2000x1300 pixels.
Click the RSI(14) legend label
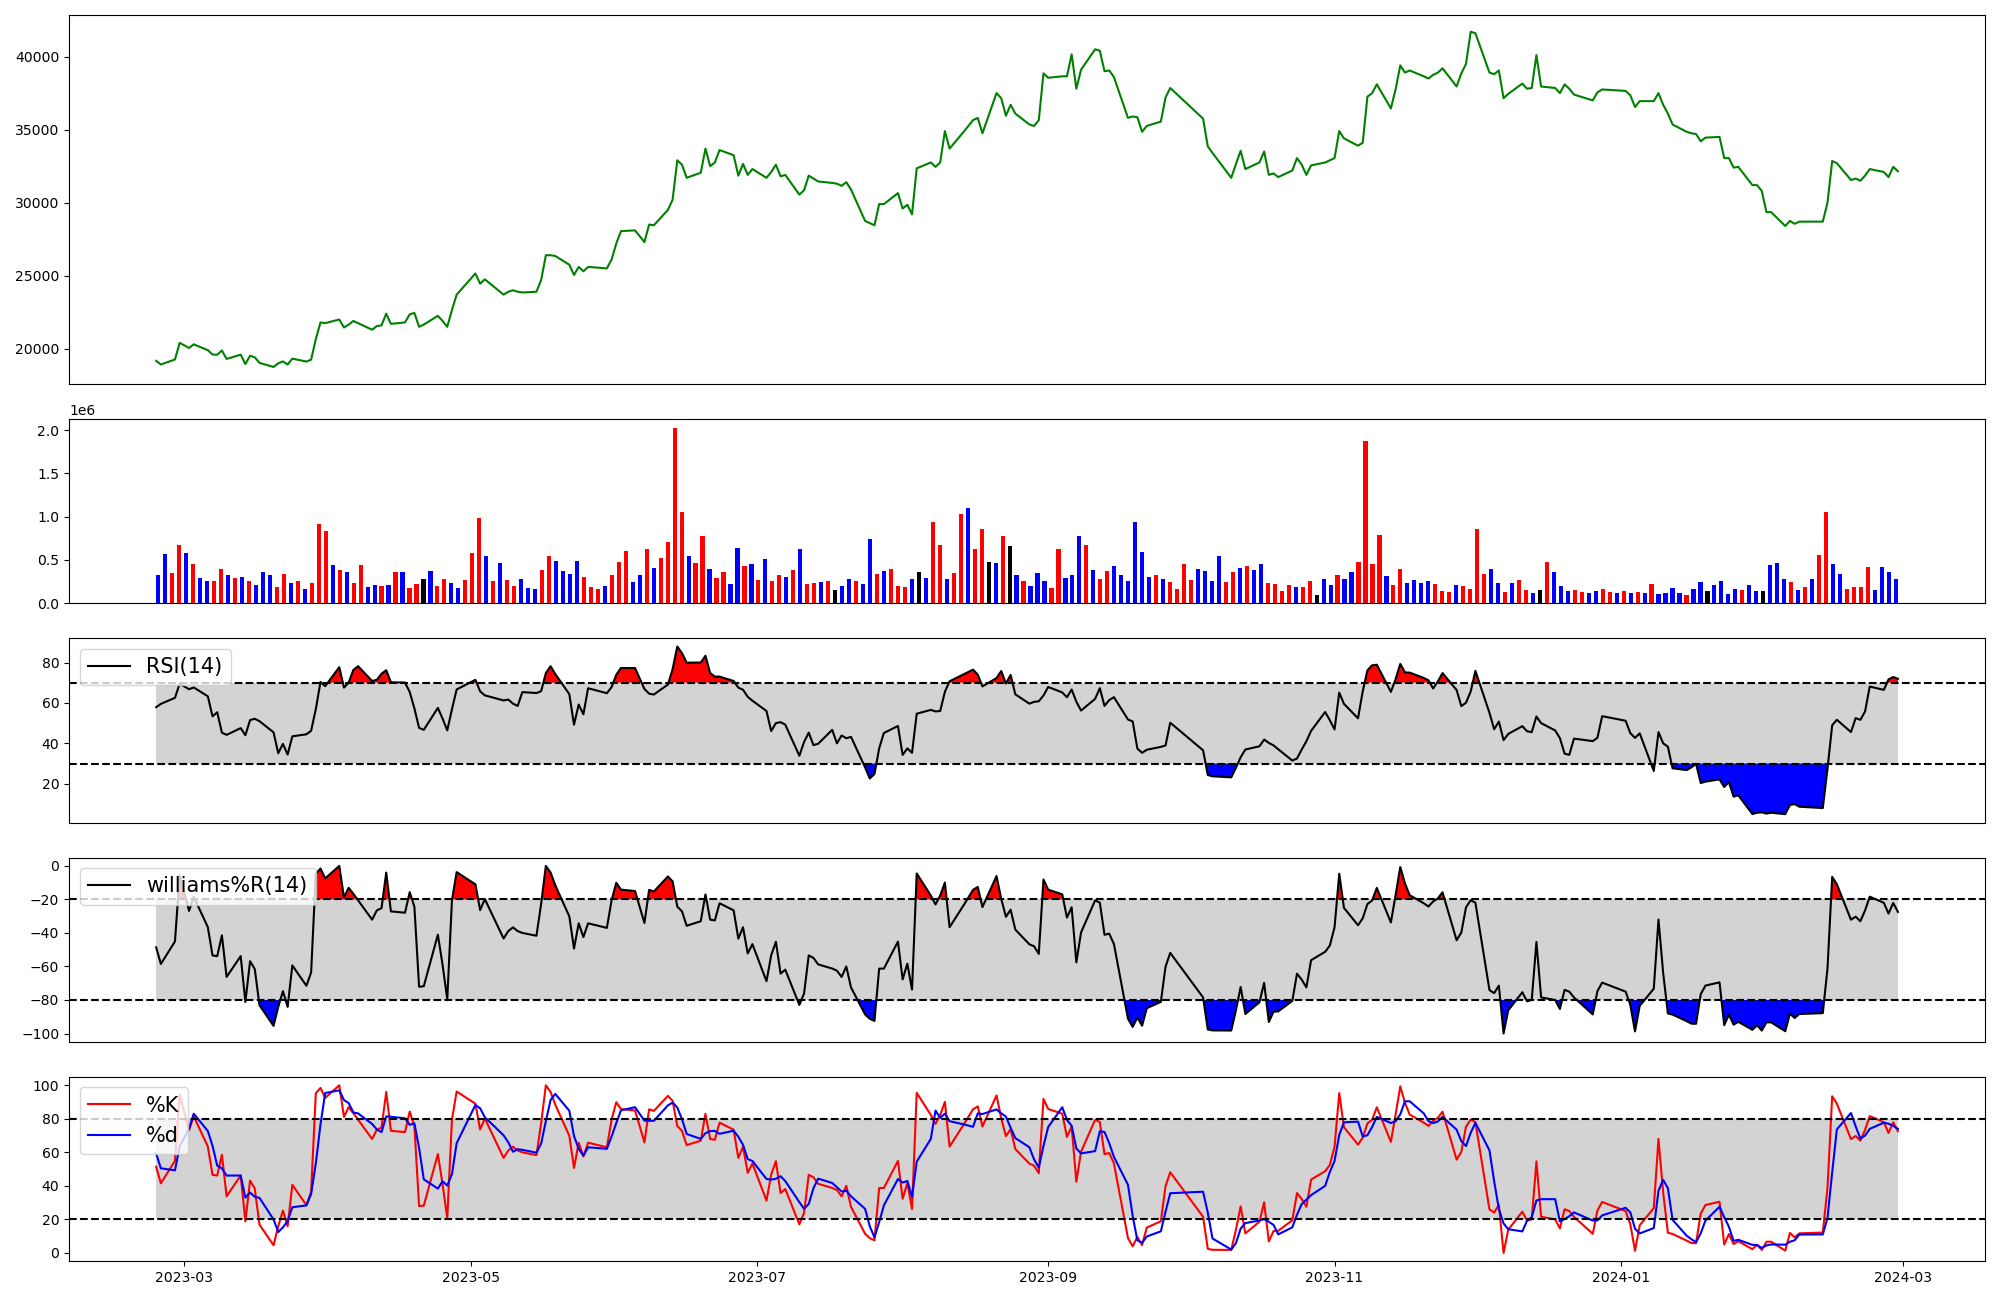(184, 666)
